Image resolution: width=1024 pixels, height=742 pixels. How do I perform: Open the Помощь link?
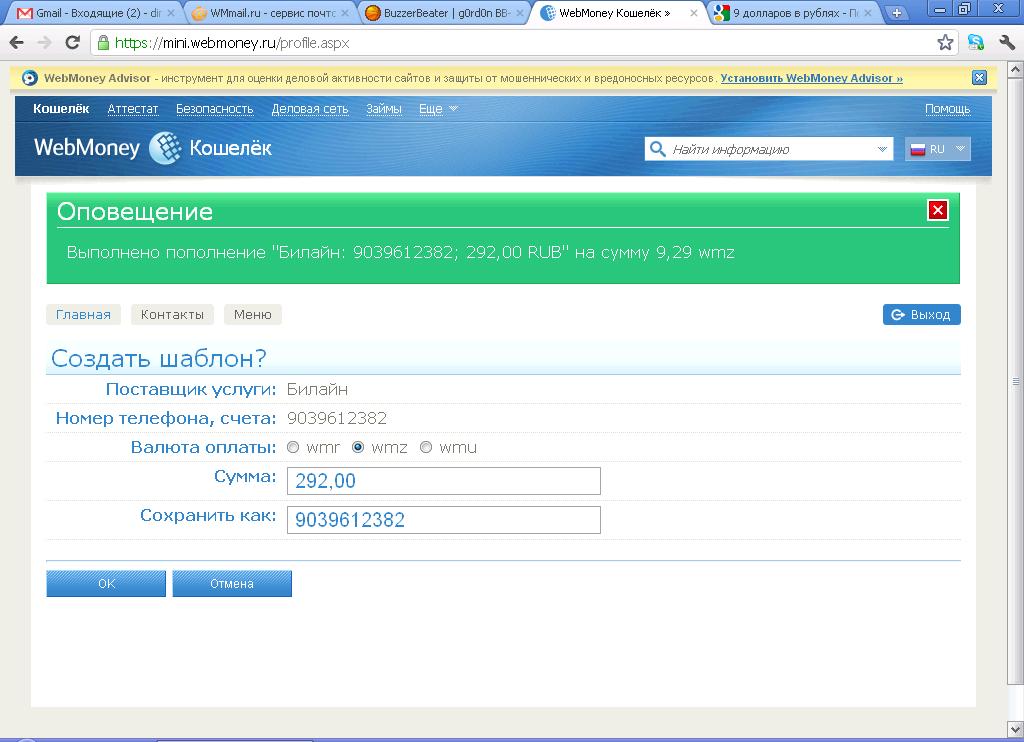tap(948, 109)
